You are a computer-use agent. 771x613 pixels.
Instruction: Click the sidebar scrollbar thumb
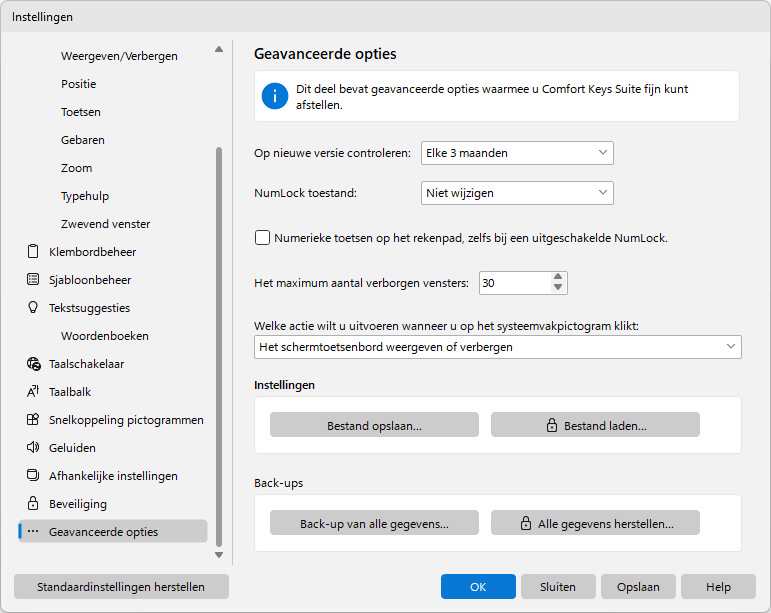pos(219,347)
